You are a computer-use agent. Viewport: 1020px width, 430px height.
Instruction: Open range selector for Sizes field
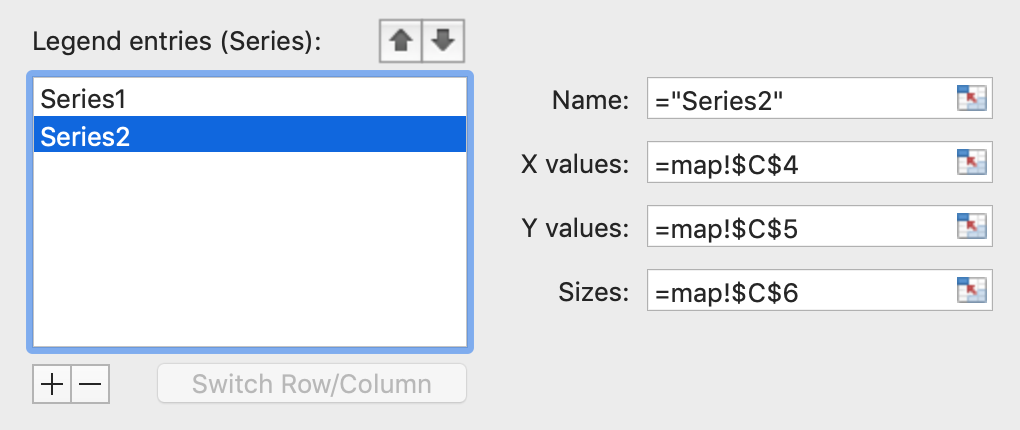pos(972,290)
